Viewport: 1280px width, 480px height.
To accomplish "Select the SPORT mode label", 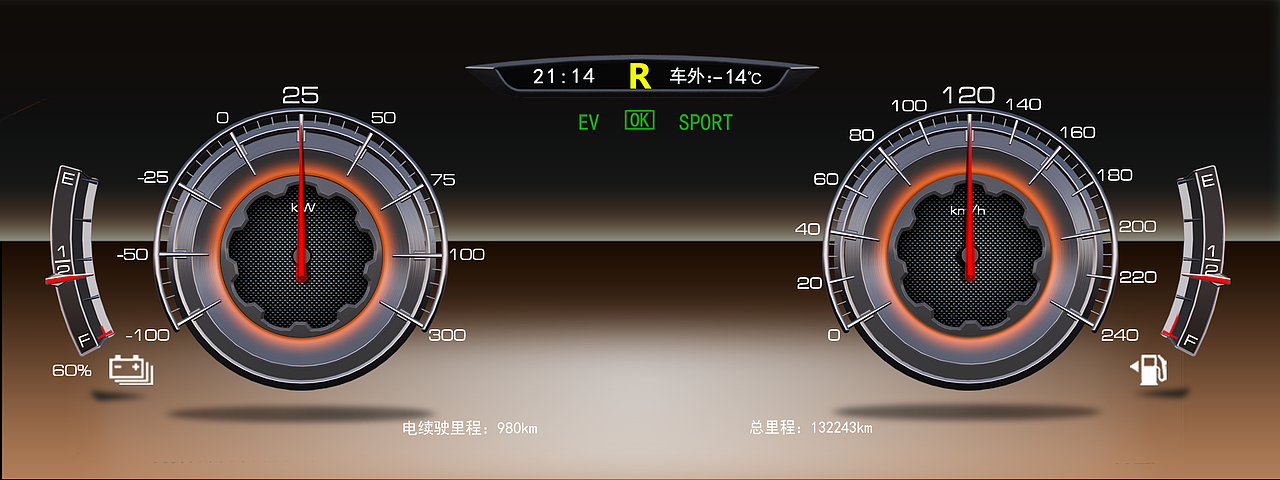I will [705, 123].
